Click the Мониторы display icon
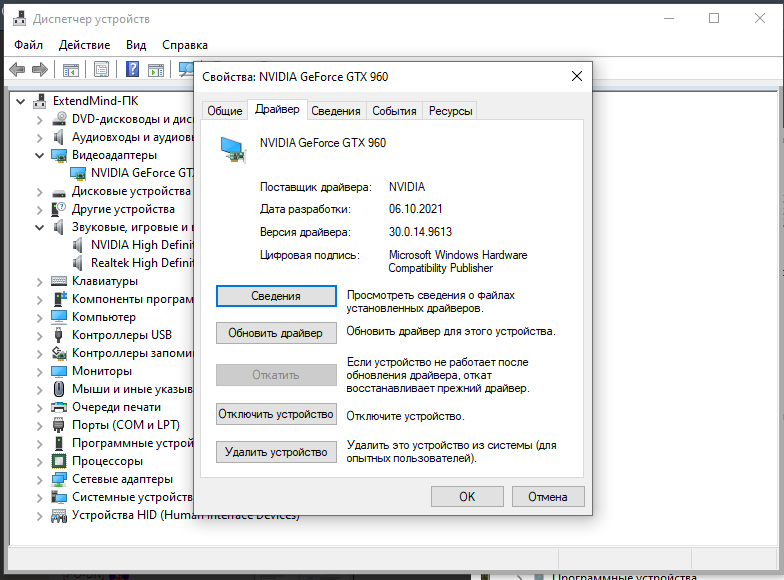The width and height of the screenshot is (784, 580). (59, 371)
